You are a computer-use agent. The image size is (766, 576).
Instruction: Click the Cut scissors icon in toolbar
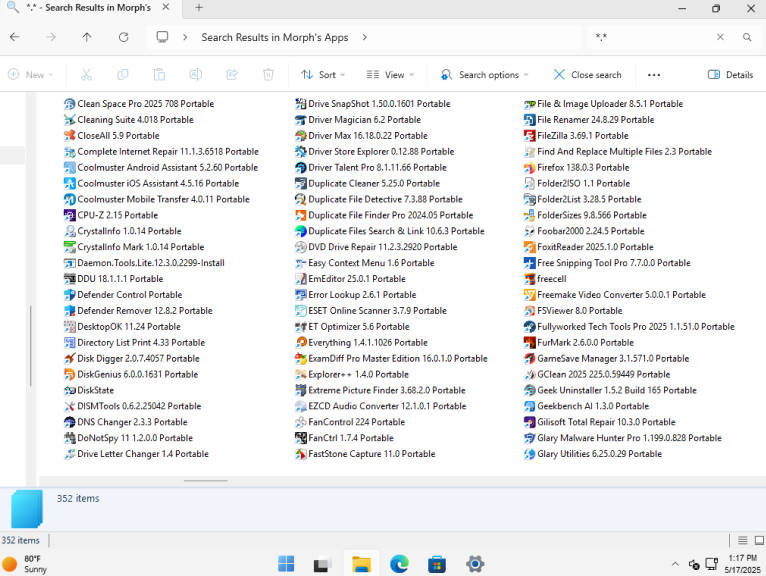(x=86, y=75)
